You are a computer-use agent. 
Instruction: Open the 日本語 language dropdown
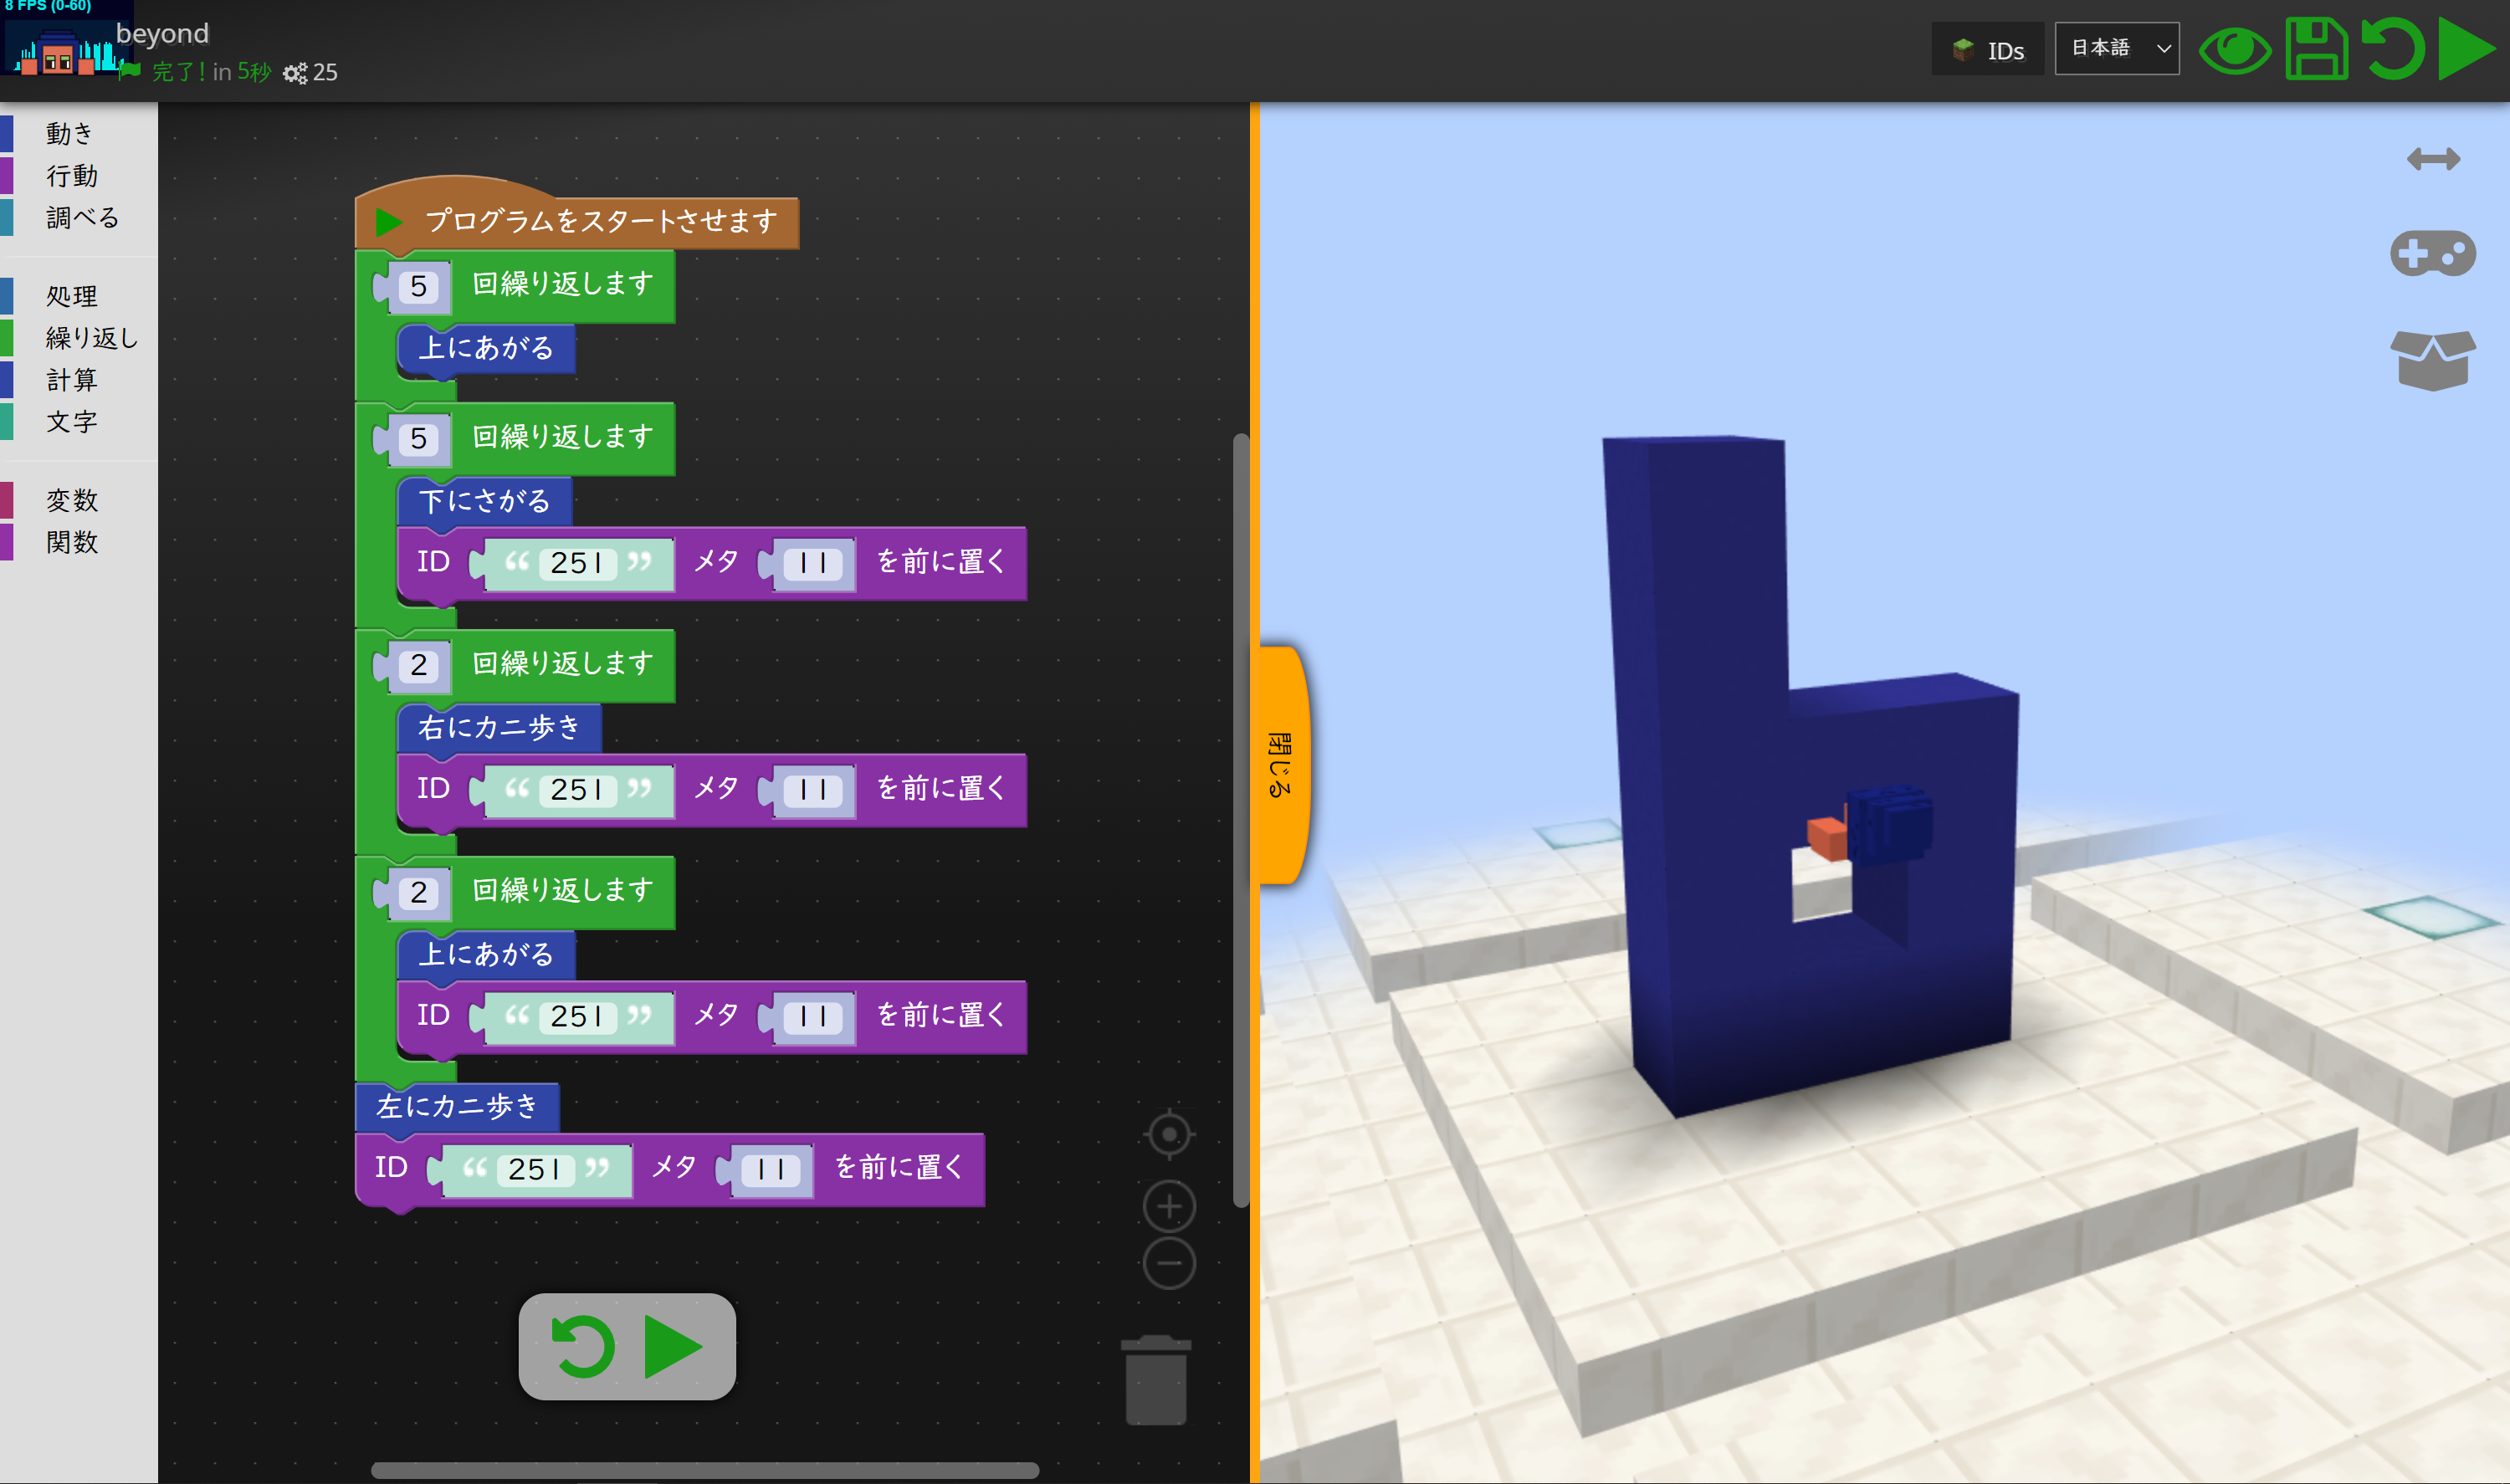click(2116, 48)
